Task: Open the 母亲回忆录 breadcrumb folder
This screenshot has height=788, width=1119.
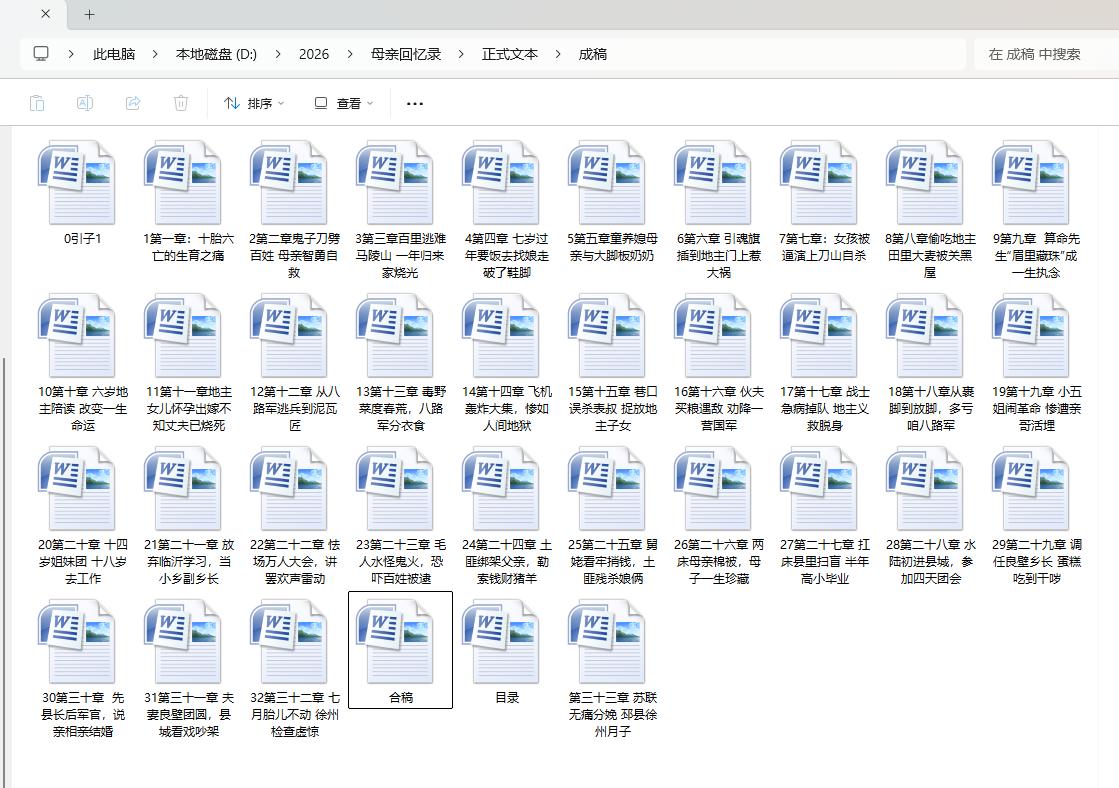Action: click(x=405, y=54)
